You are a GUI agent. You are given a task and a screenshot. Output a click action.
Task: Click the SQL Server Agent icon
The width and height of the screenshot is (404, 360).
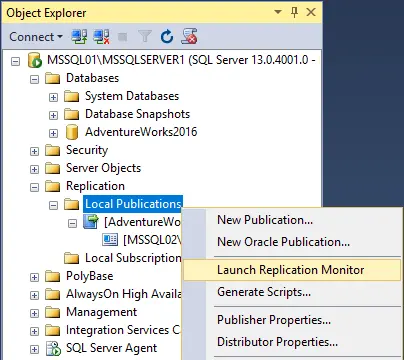tap(53, 348)
